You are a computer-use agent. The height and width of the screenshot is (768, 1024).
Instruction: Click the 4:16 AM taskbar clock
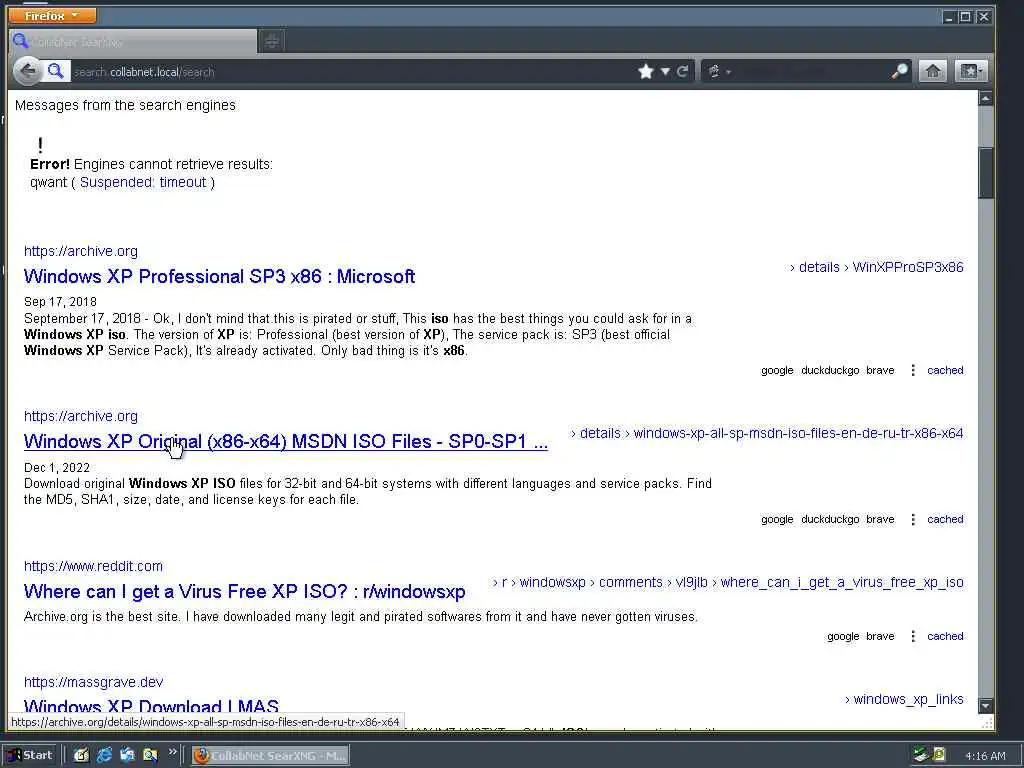[x=985, y=756]
